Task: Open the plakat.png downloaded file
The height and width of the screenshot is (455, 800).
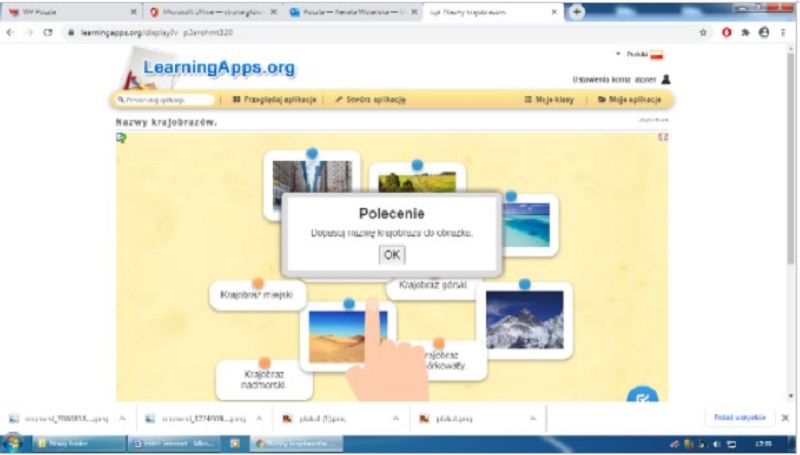Action: [454, 418]
